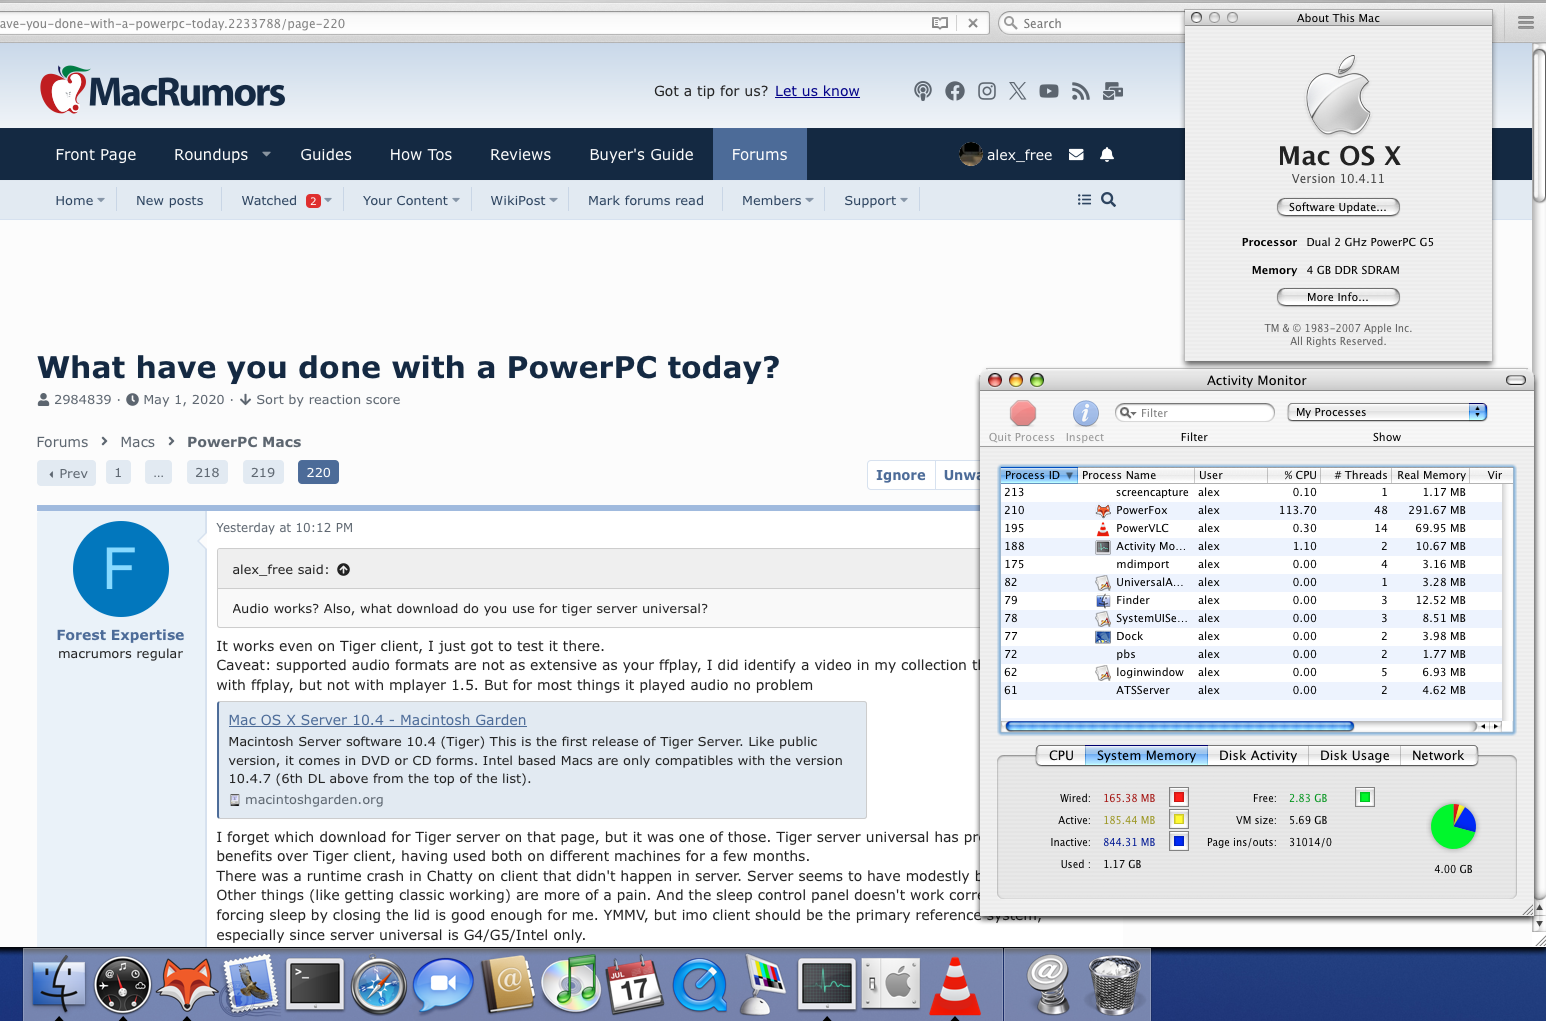Open Finder from the Dock
The image size is (1546, 1021).
pyautogui.click(x=59, y=985)
